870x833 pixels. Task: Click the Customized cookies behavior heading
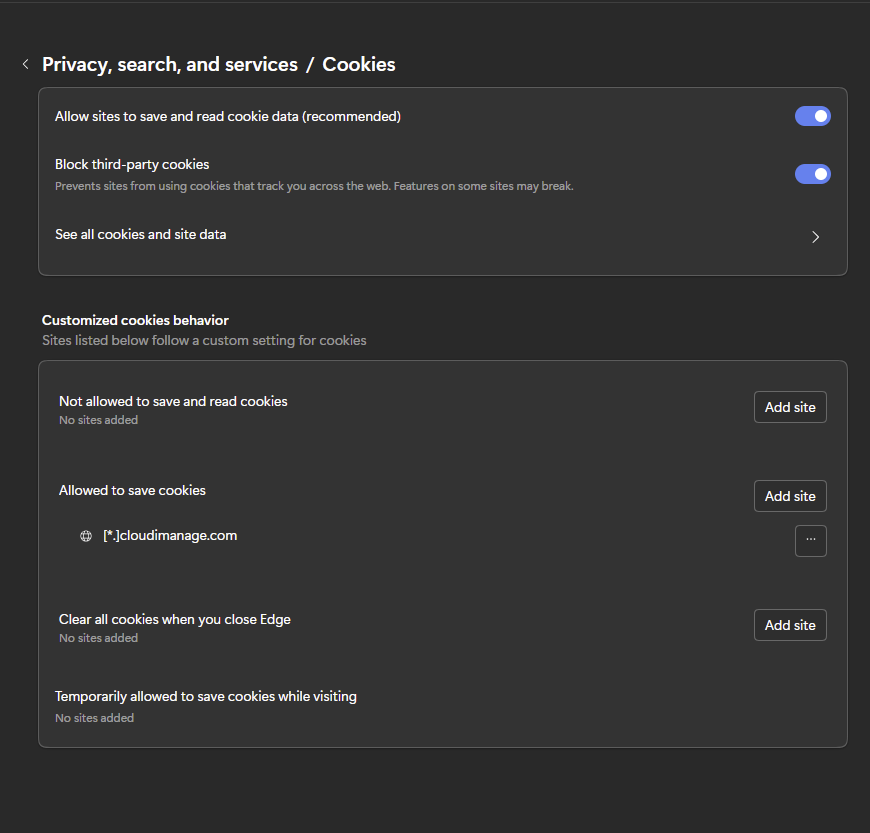click(x=135, y=320)
